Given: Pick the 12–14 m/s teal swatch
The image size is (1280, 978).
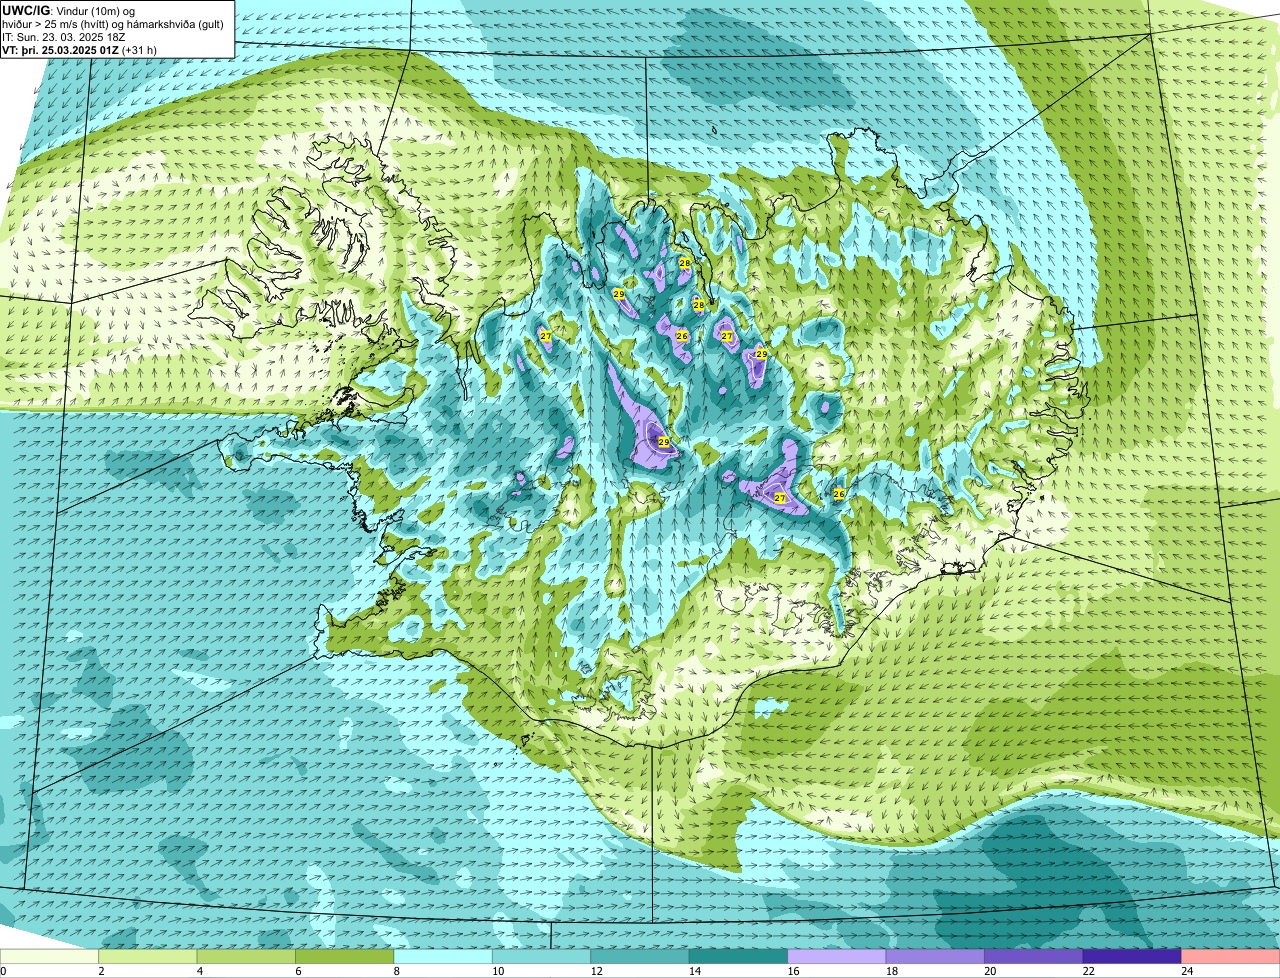Looking at the screenshot, I should [641, 956].
